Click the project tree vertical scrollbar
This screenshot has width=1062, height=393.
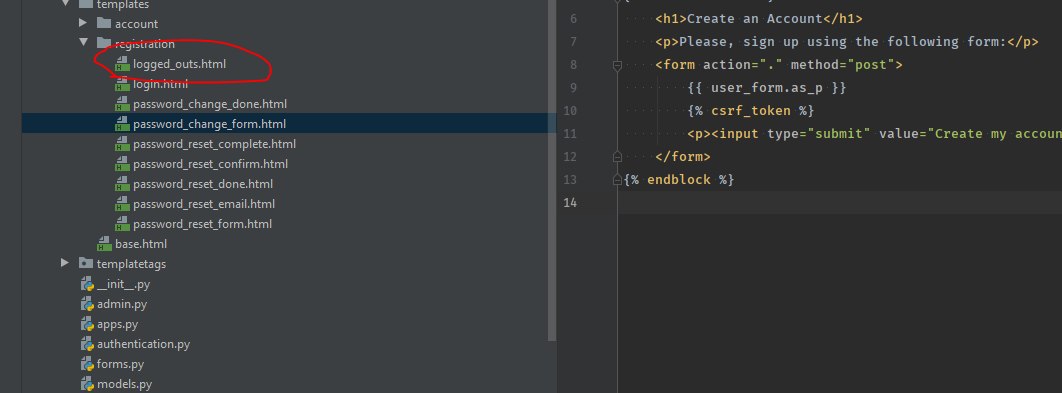pyautogui.click(x=552, y=169)
